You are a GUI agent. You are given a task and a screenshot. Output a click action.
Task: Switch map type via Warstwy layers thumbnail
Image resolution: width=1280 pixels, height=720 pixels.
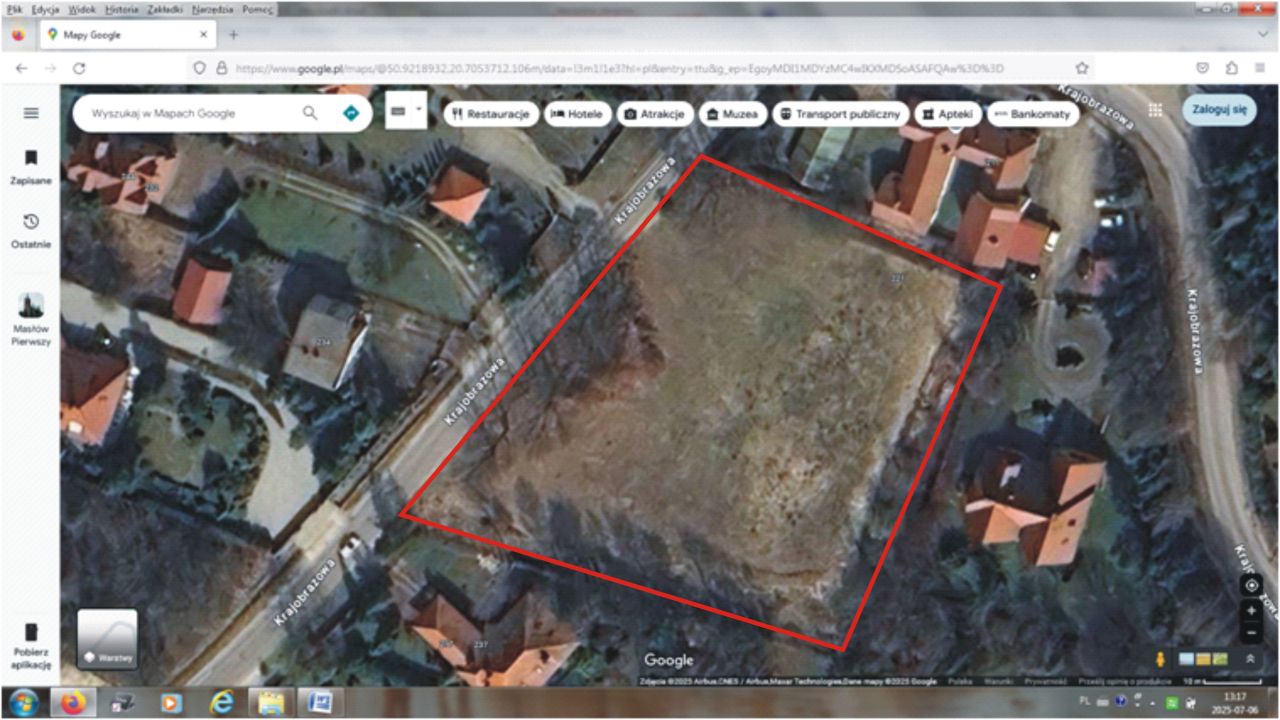pyautogui.click(x=108, y=639)
